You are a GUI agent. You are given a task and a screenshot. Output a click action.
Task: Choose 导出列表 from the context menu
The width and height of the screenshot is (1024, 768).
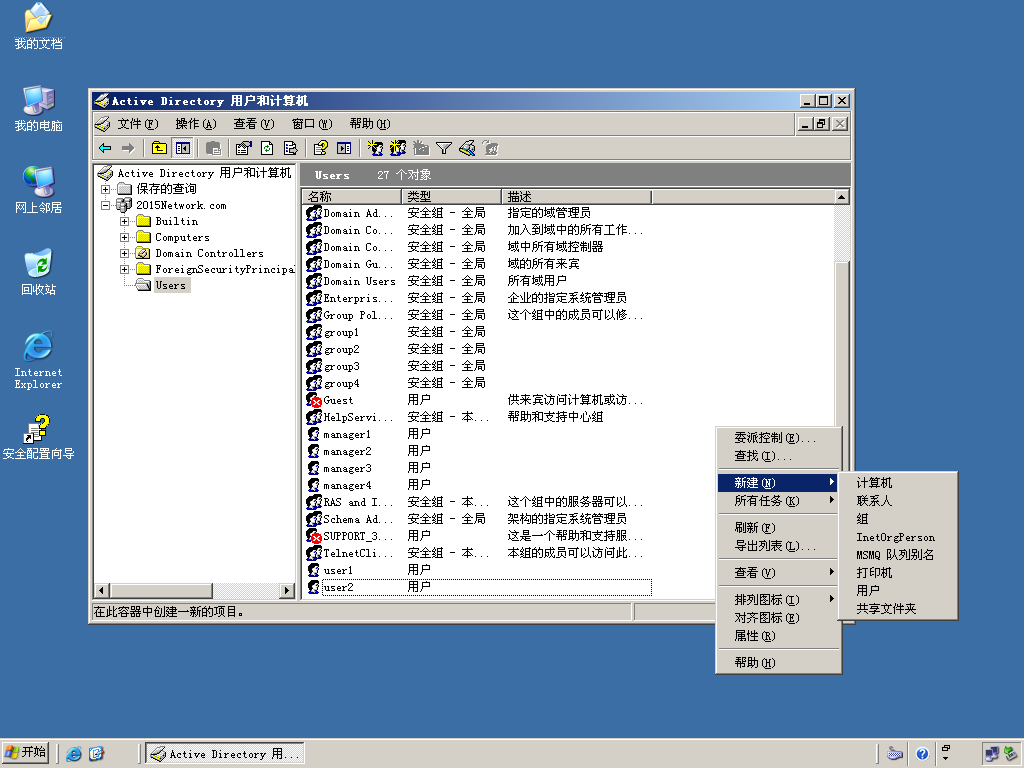tap(777, 546)
